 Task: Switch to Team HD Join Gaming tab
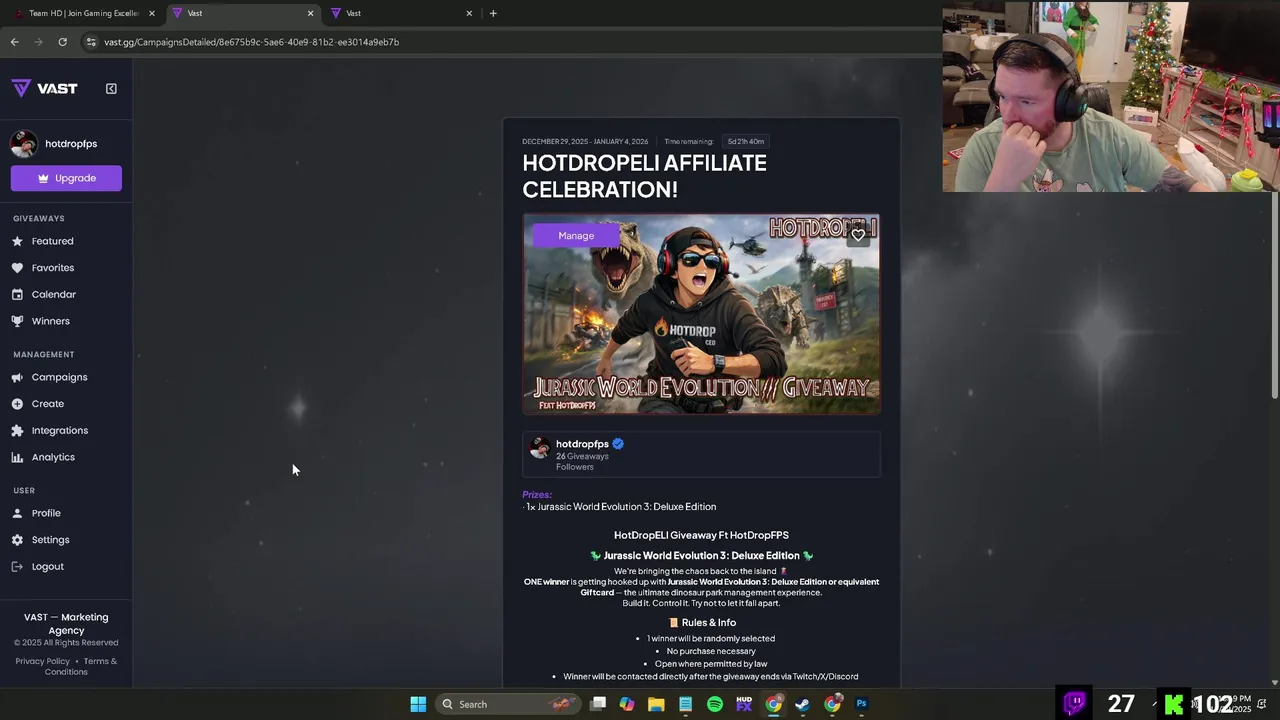pos(83,13)
